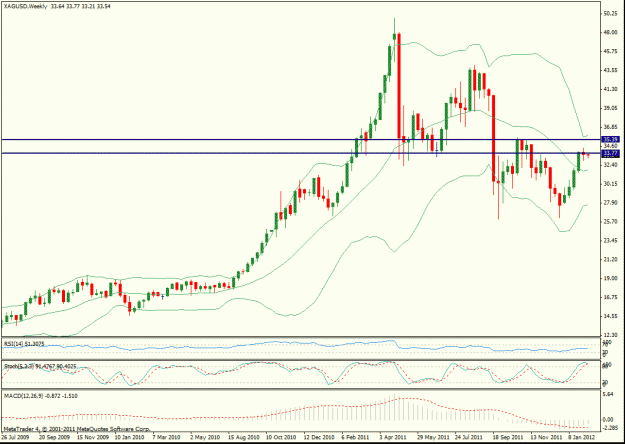Select the 26 Jul 2009 date label
The width and height of the screenshot is (625, 444).
point(15,437)
